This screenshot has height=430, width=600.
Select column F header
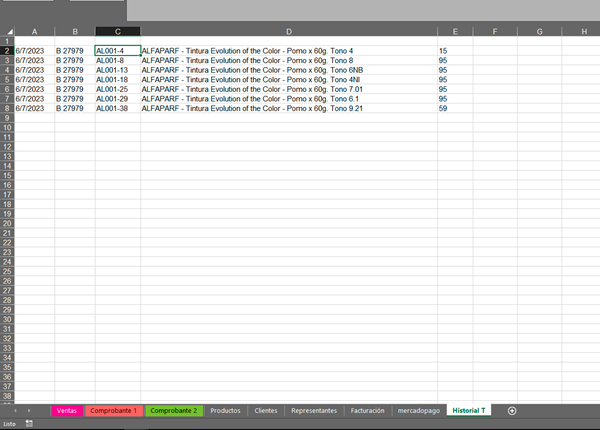point(495,31)
